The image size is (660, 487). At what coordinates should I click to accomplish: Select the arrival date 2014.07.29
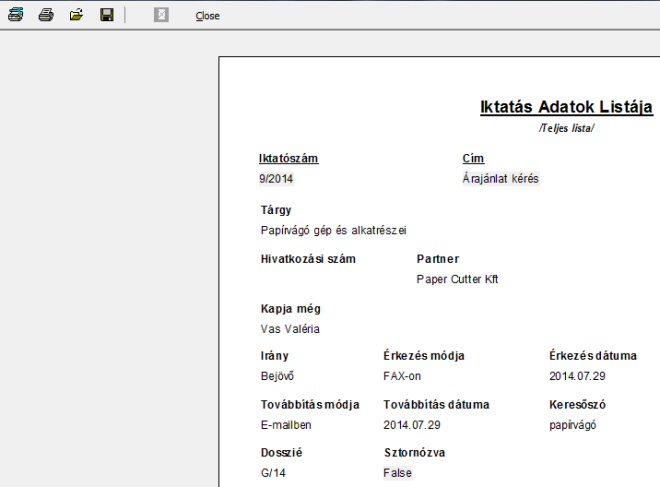pyautogui.click(x=577, y=376)
